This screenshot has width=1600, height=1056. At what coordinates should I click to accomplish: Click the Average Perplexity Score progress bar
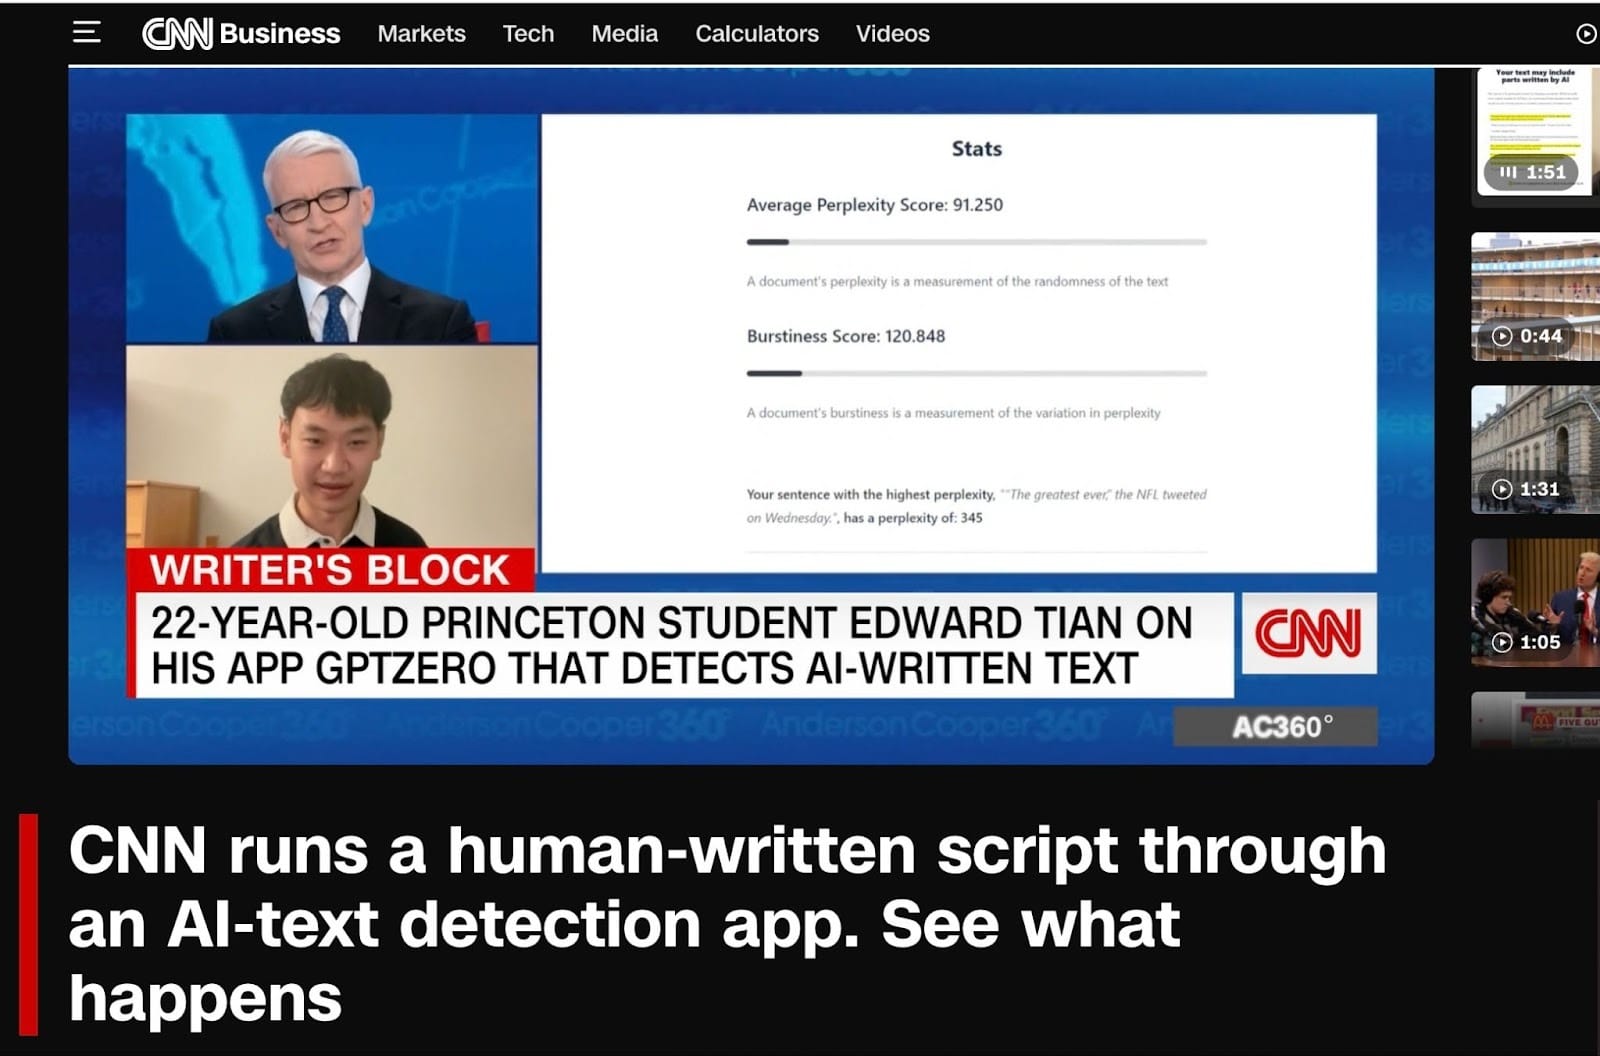(x=975, y=240)
